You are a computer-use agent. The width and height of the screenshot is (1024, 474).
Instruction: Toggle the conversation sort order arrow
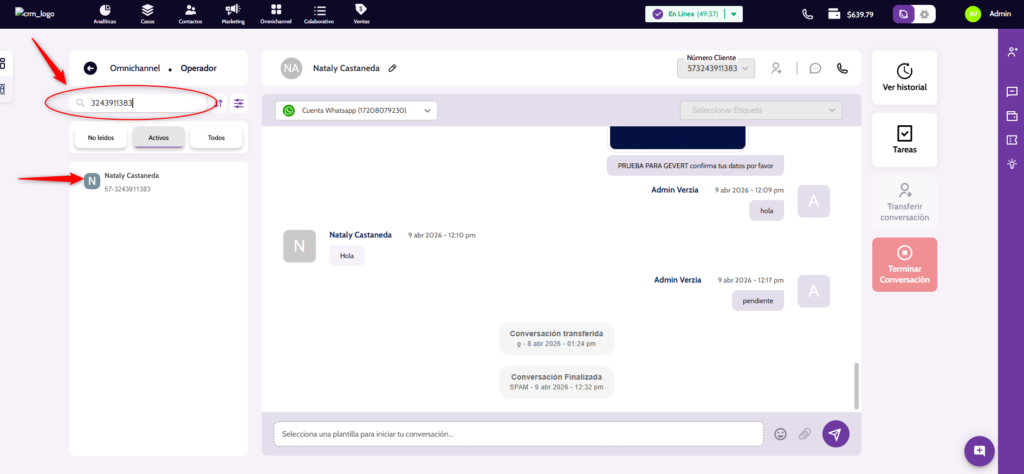click(x=219, y=102)
